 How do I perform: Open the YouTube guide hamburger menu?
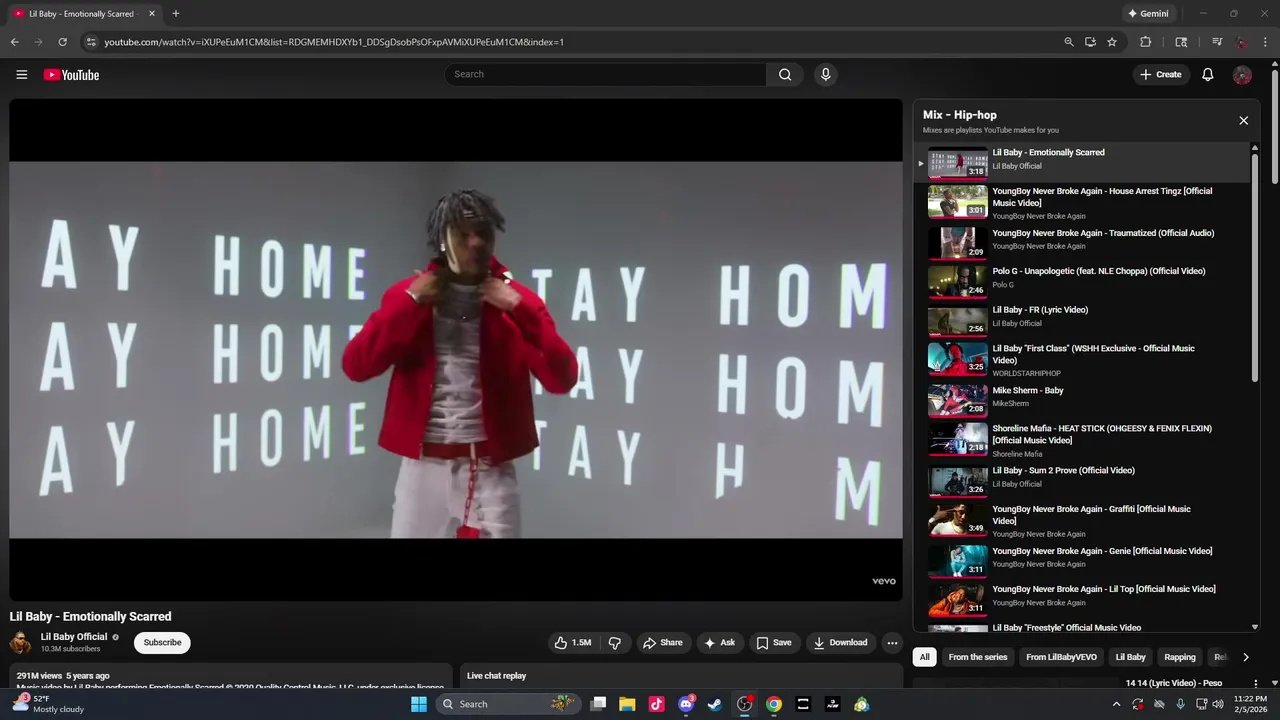(21, 74)
